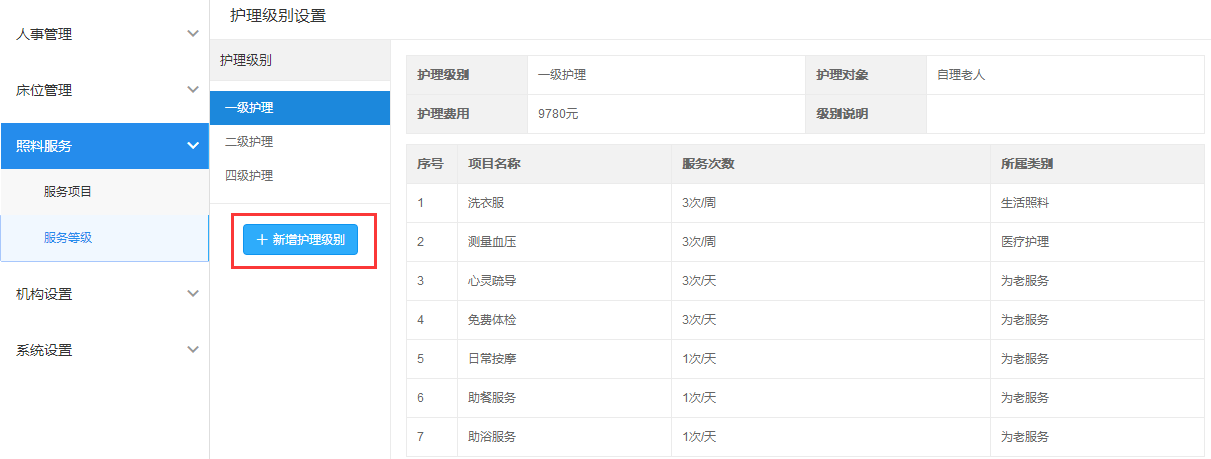Select 四级护理 in care level list

249,176
